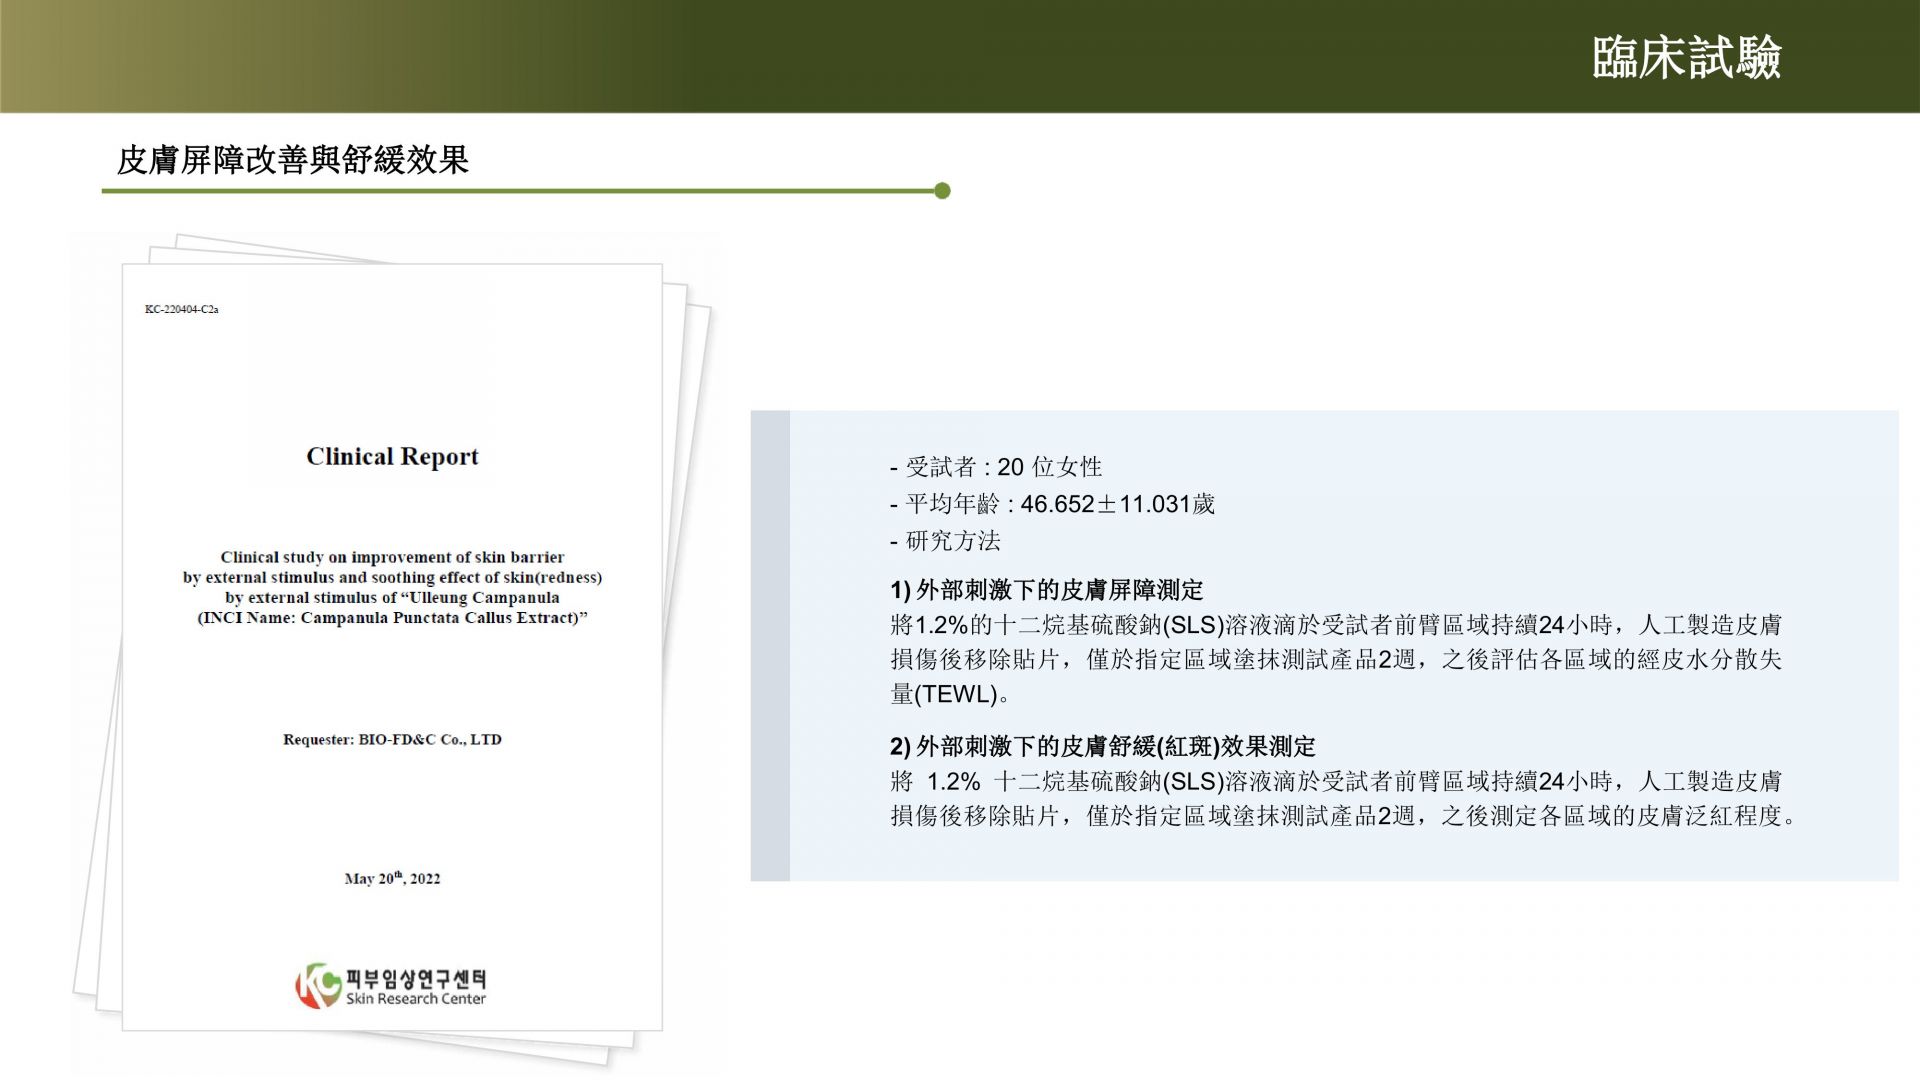Click the 受試者 20 位女性 line
Screen dimensions: 1920x1080
tap(996, 467)
